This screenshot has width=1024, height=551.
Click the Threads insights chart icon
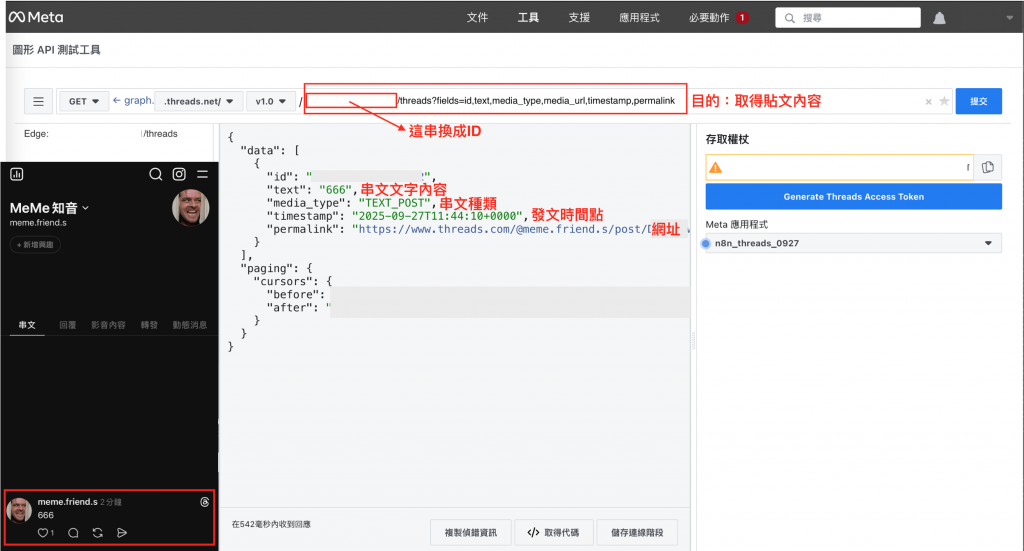pyautogui.click(x=17, y=174)
